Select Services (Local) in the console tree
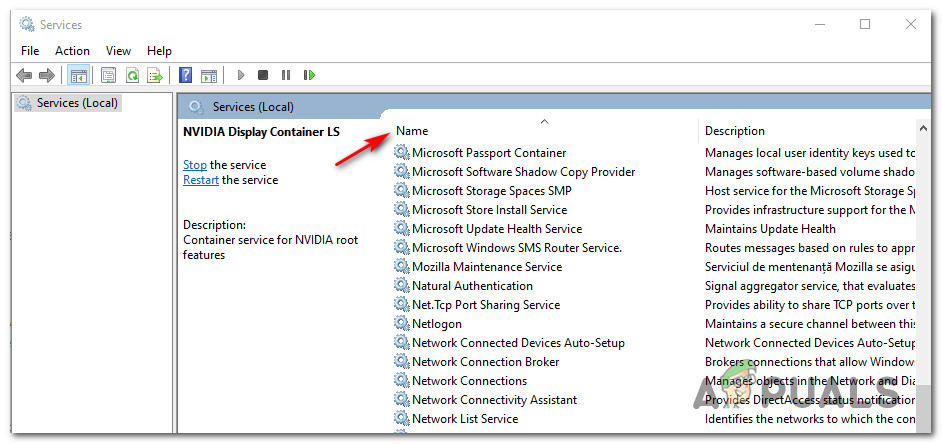This screenshot has height=444, width=942. pyautogui.click(x=77, y=103)
